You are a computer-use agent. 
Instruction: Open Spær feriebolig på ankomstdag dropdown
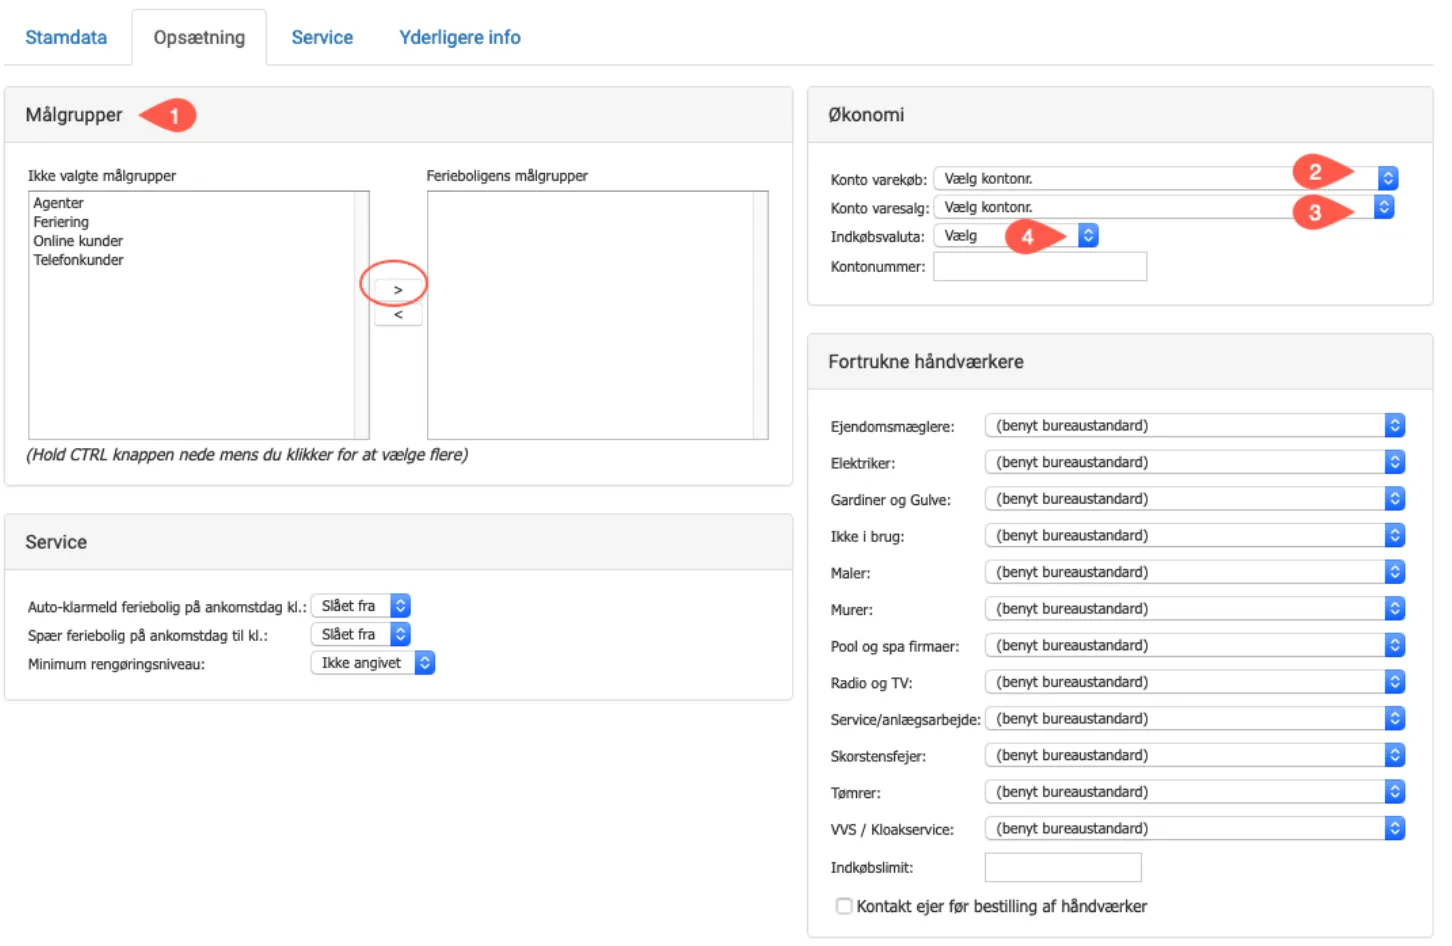(x=361, y=634)
